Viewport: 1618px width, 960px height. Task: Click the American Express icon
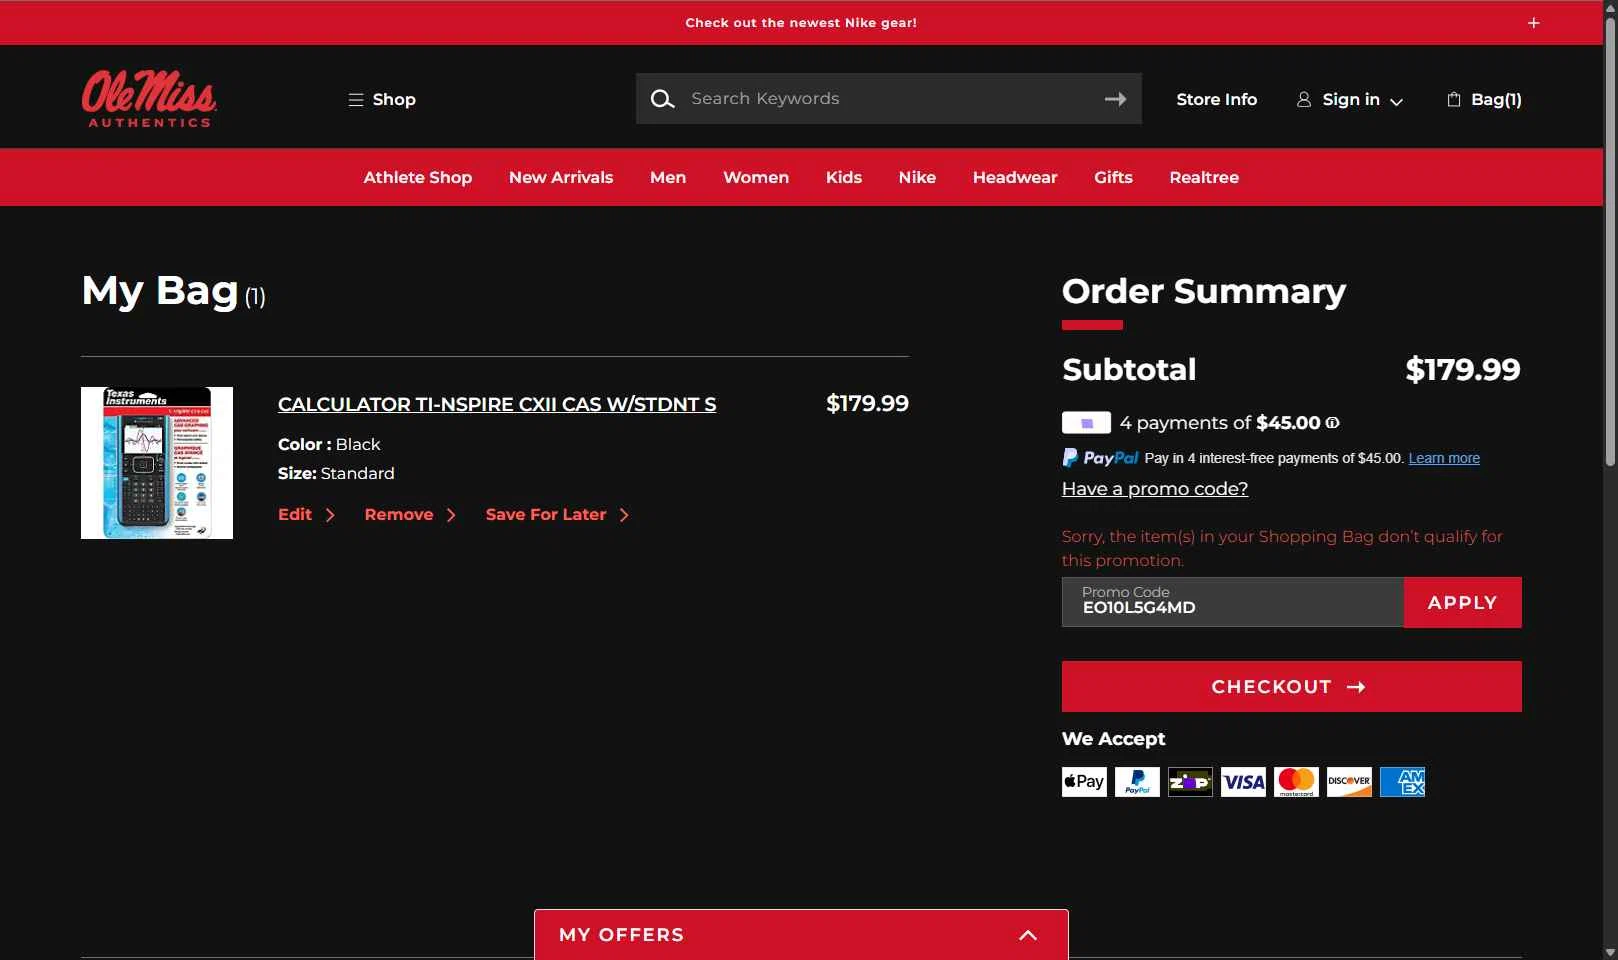(1402, 782)
